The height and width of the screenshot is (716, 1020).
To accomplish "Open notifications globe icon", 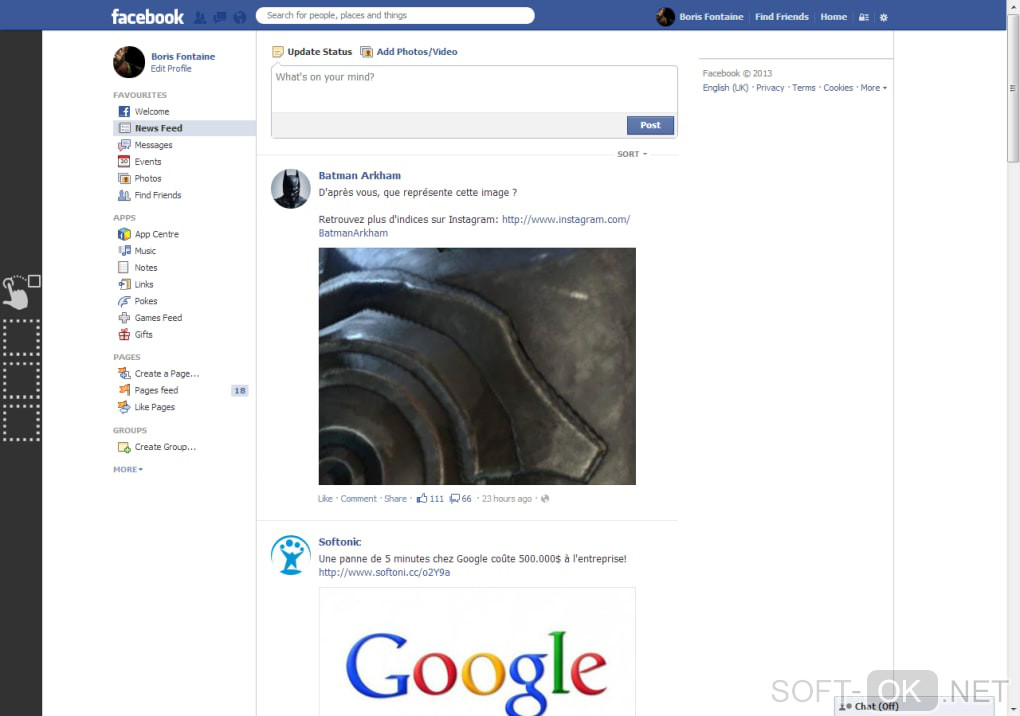I will [240, 18].
